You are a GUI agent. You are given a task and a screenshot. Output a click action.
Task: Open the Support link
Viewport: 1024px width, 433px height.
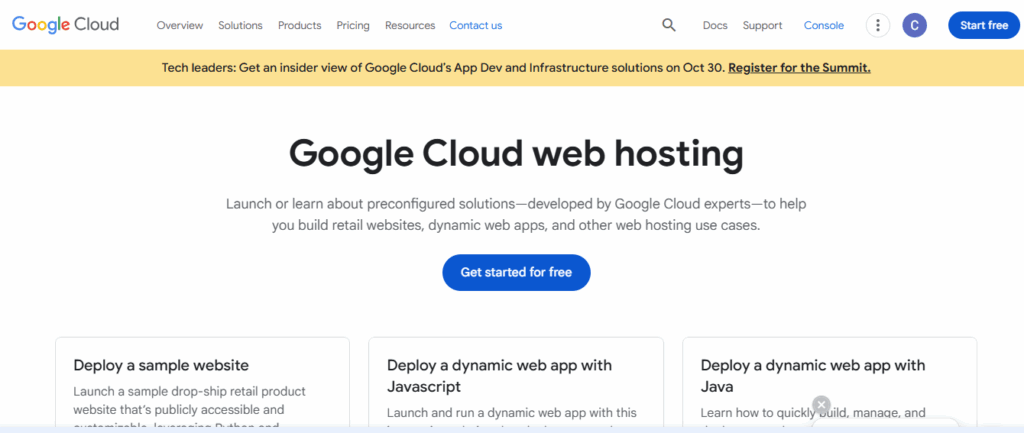[762, 25]
